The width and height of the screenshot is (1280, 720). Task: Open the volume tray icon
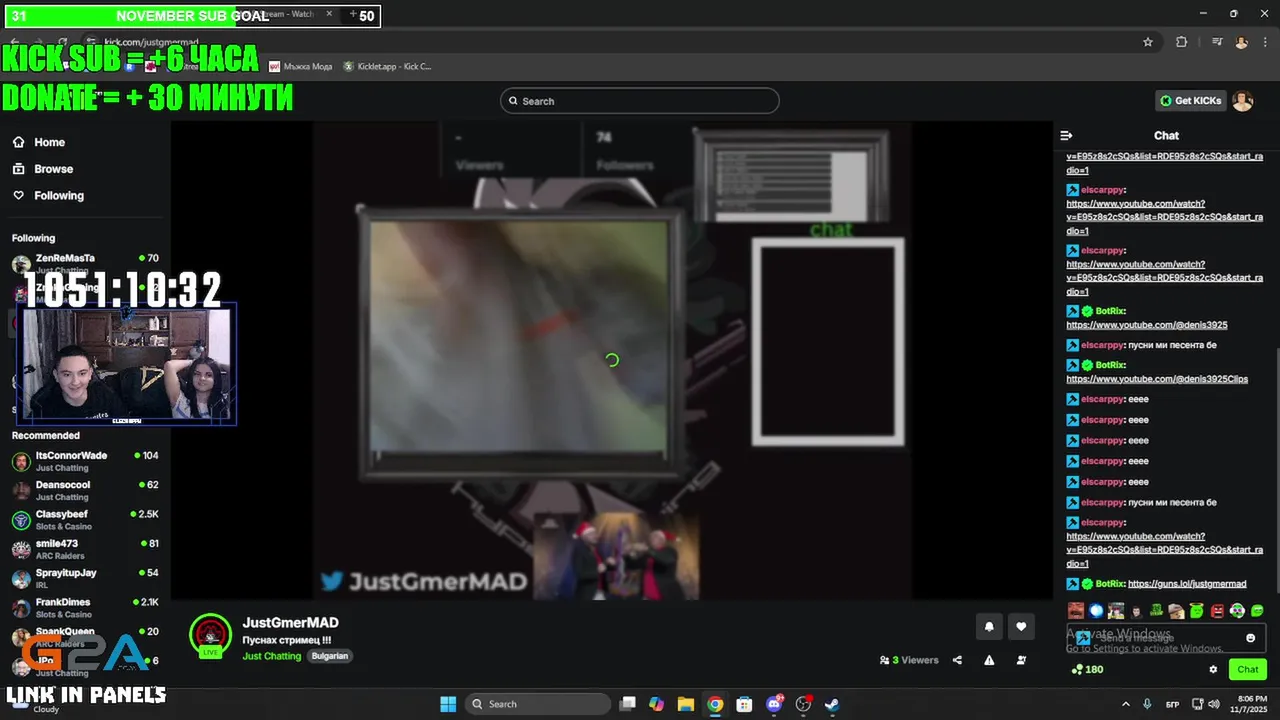click(1213, 704)
